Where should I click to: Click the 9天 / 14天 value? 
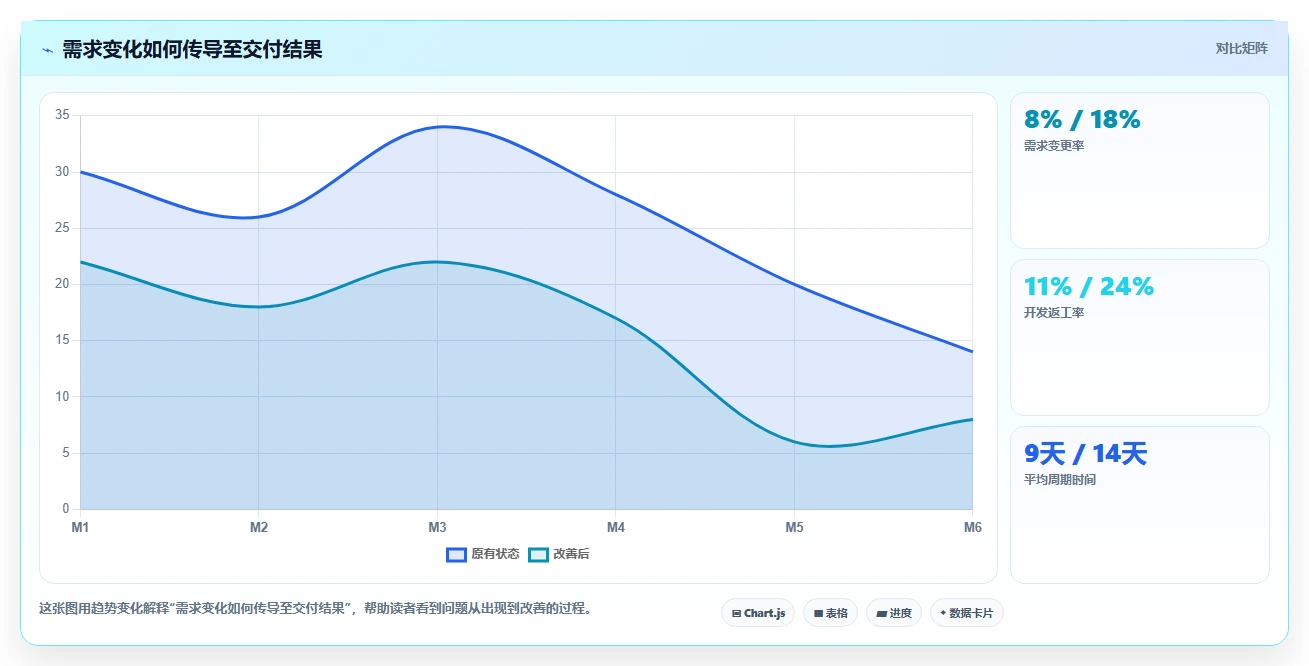pos(1085,454)
